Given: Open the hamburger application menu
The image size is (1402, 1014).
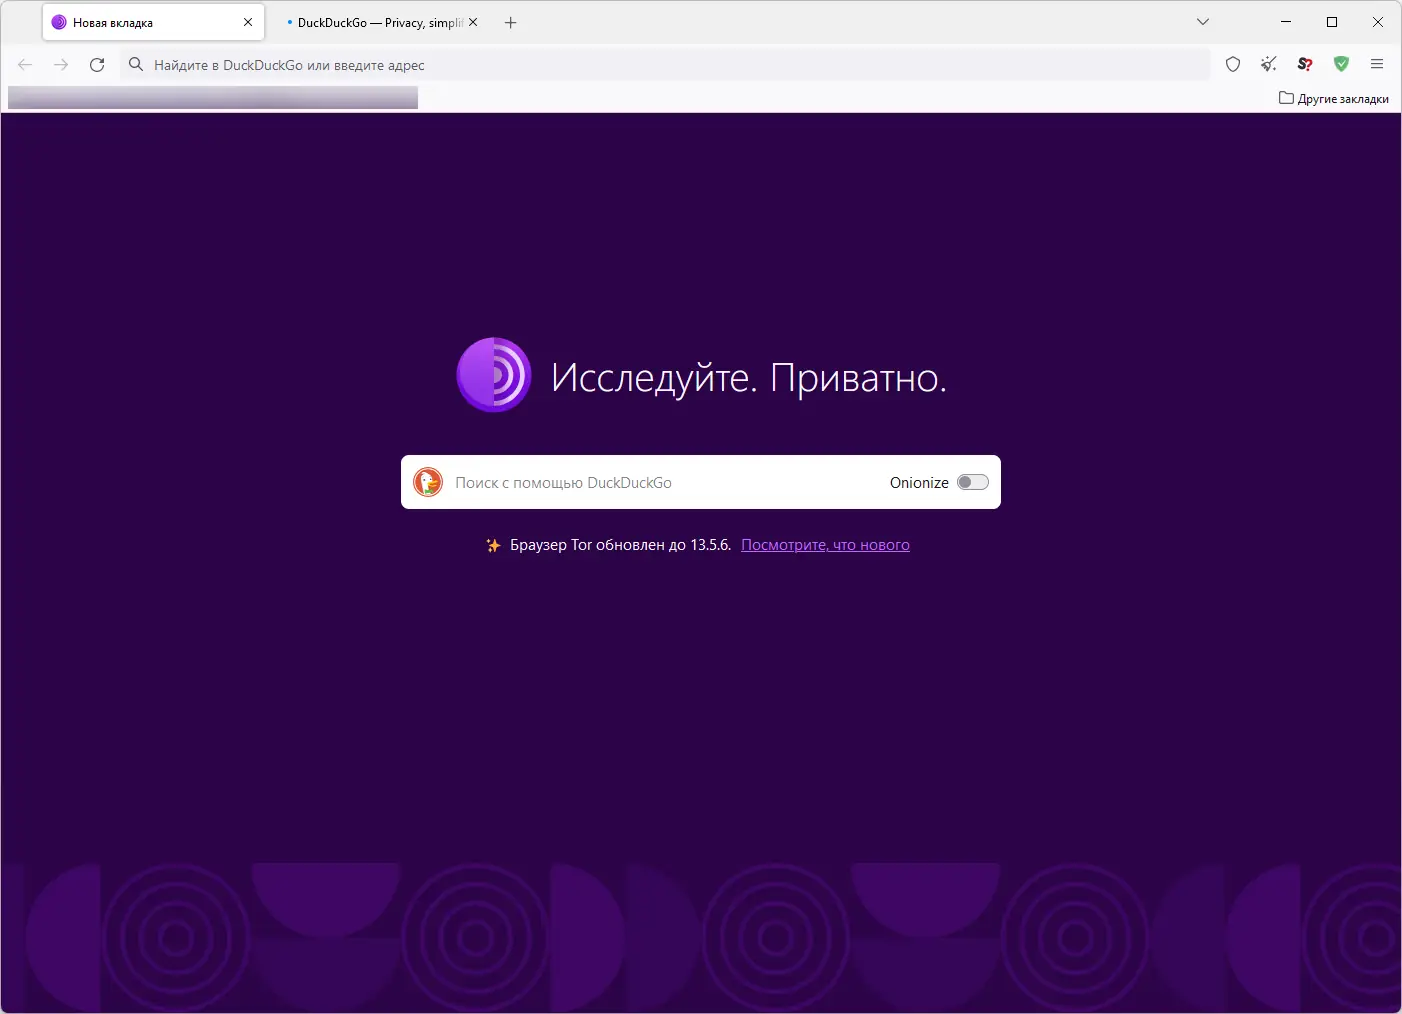Looking at the screenshot, I should coord(1377,65).
